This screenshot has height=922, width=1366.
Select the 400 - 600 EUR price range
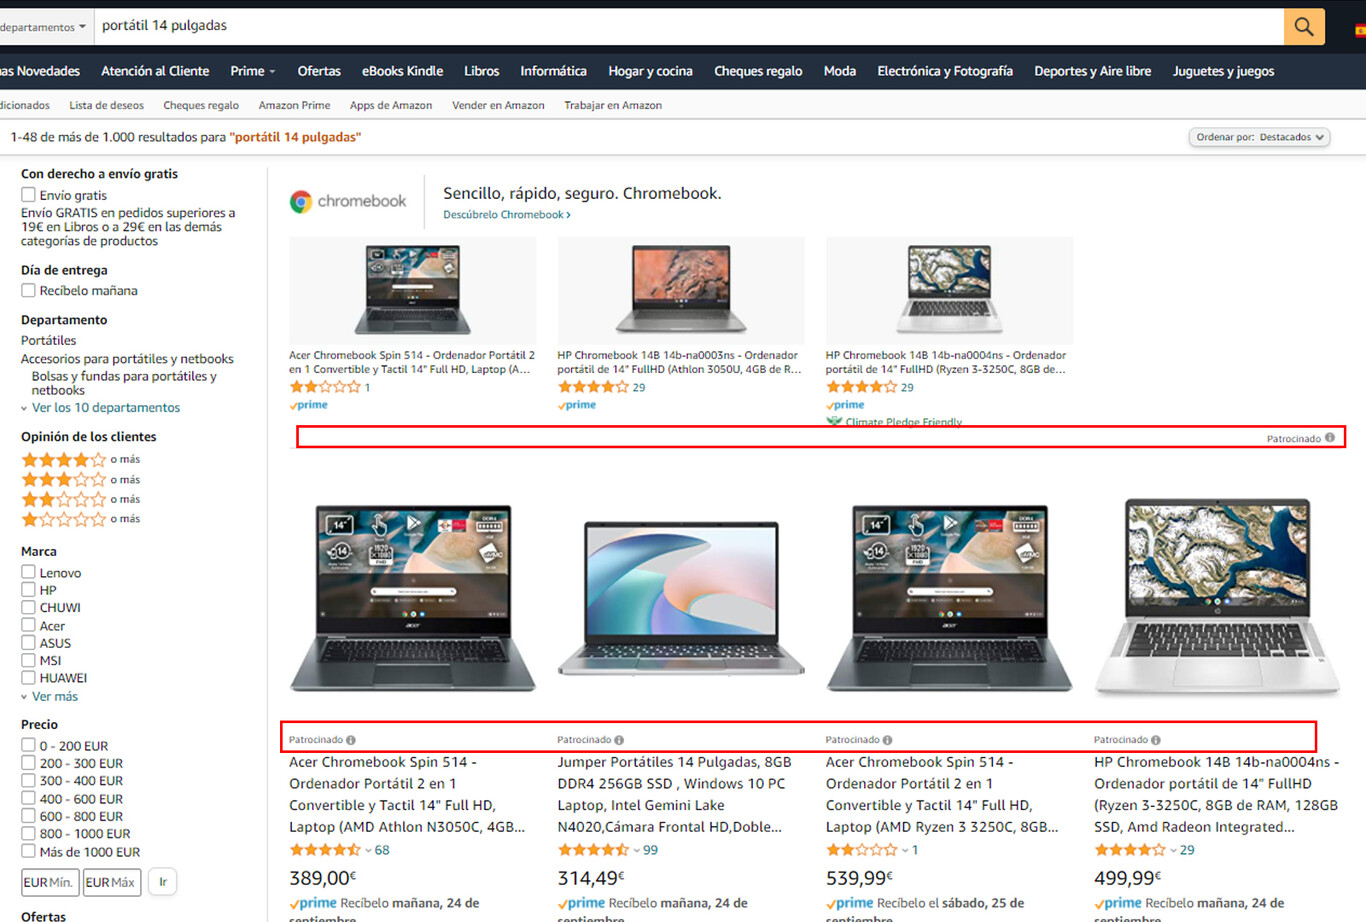point(28,798)
